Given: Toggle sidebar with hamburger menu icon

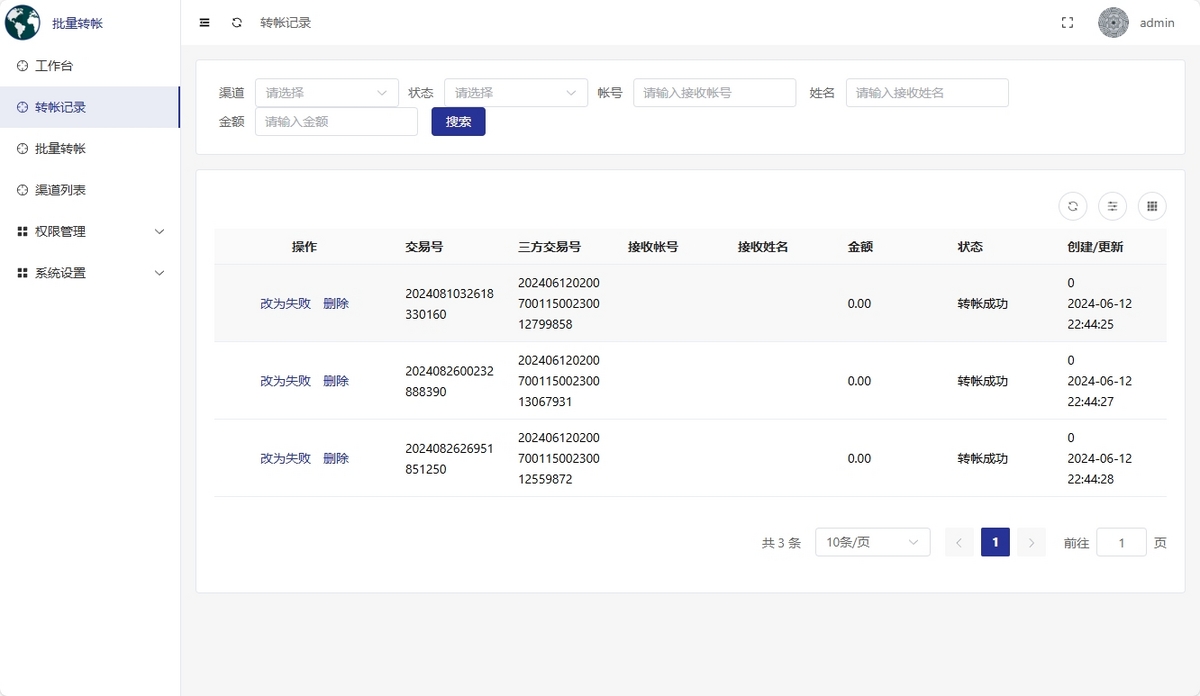Looking at the screenshot, I should tap(205, 22).
